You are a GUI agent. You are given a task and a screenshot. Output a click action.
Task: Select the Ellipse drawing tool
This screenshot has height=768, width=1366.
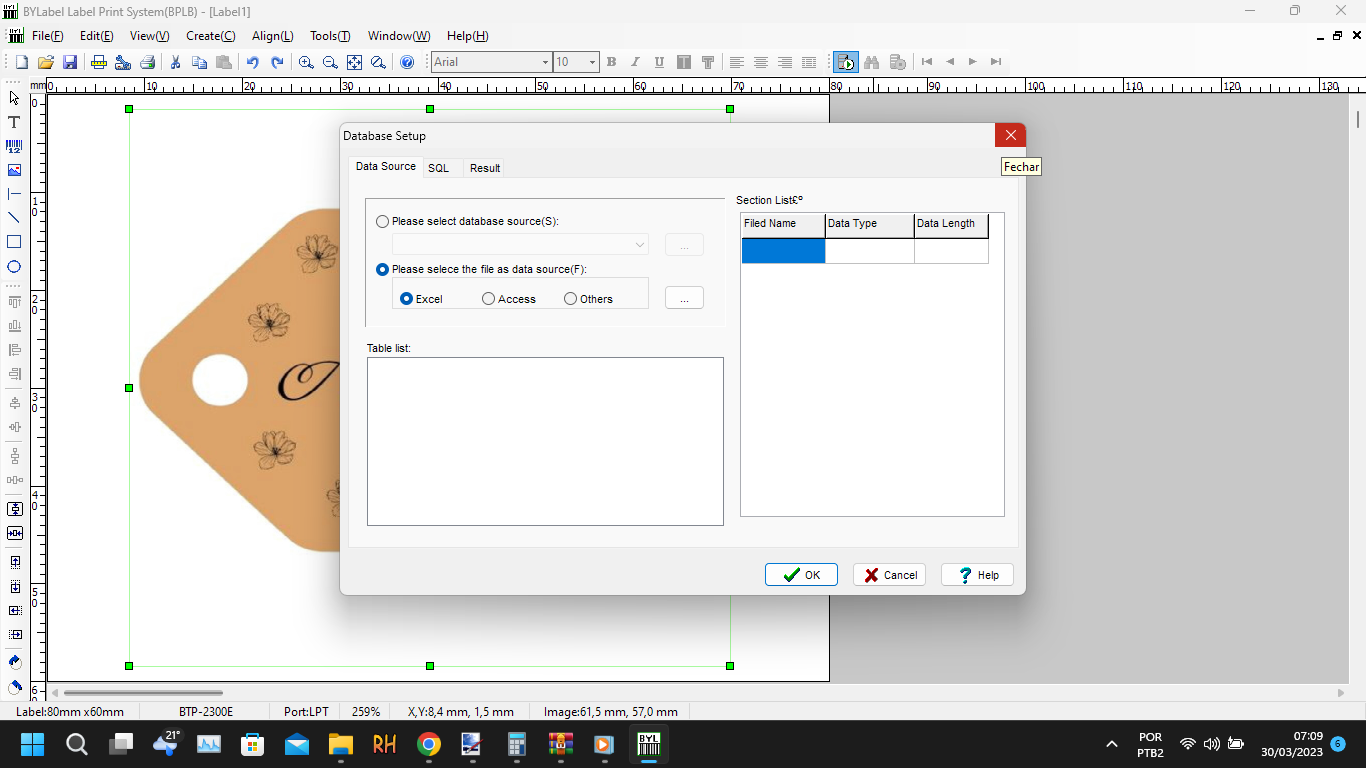click(x=14, y=267)
